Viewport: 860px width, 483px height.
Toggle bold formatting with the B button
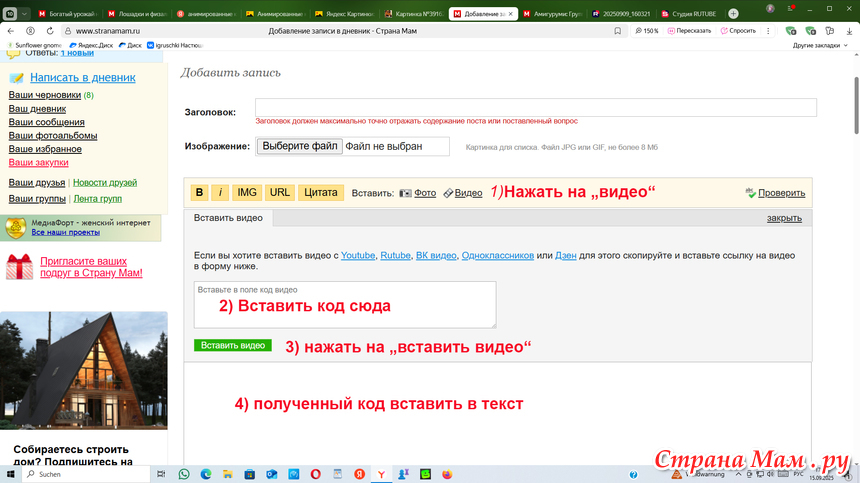[199, 193]
